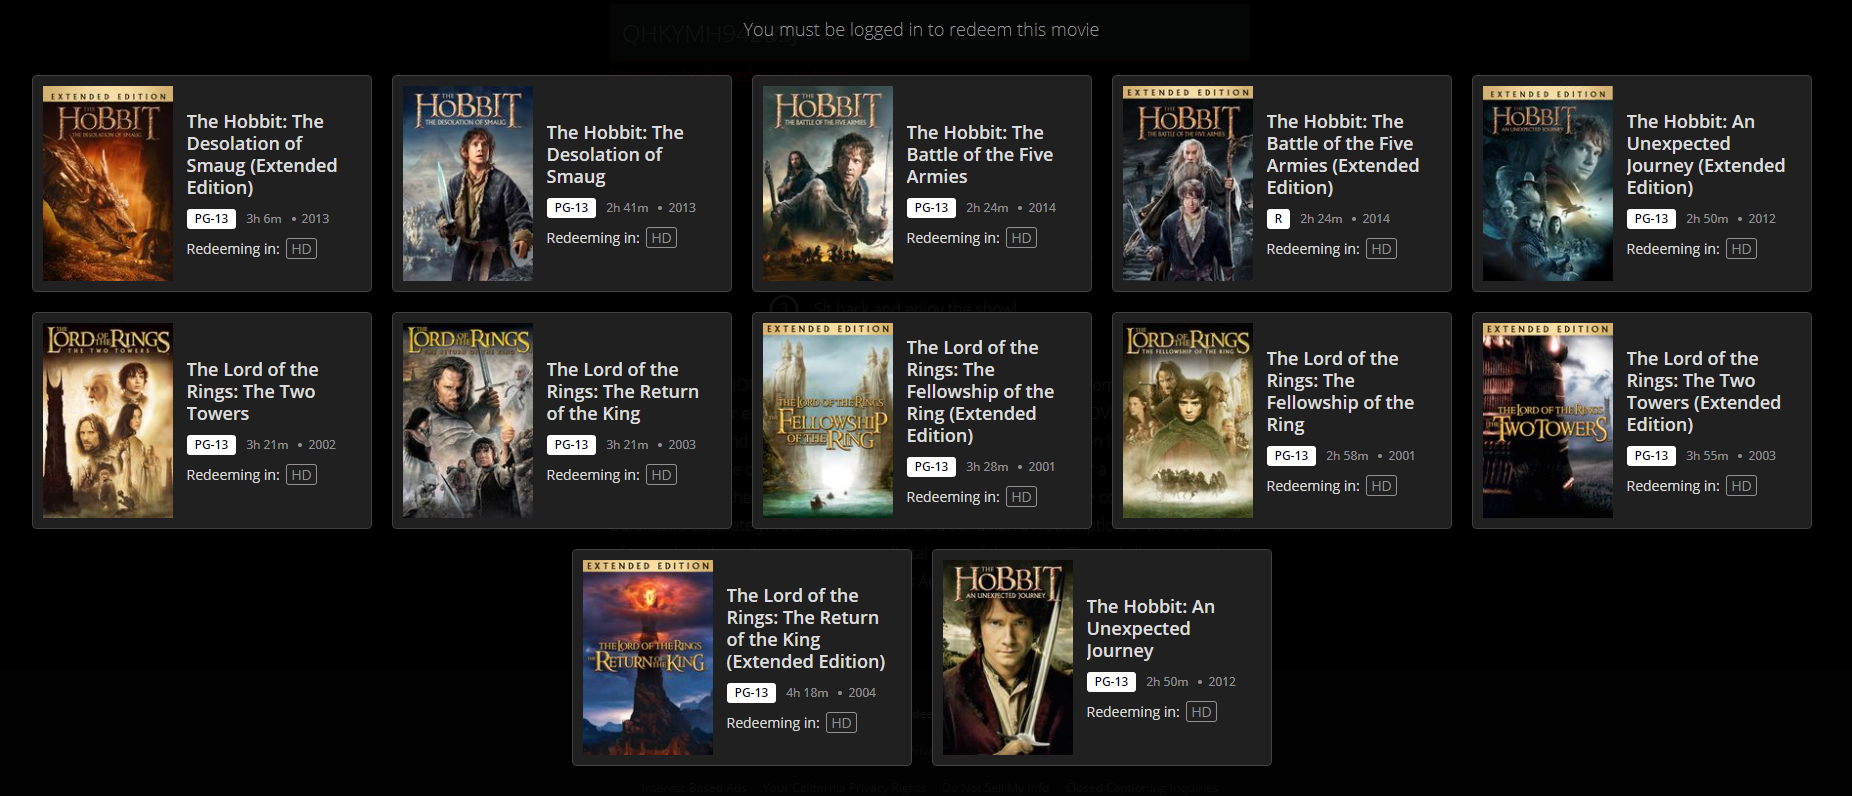1852x796 pixels.
Task: Click HD badge on 3h 21m Return of the King card
Action: pyautogui.click(x=661, y=475)
